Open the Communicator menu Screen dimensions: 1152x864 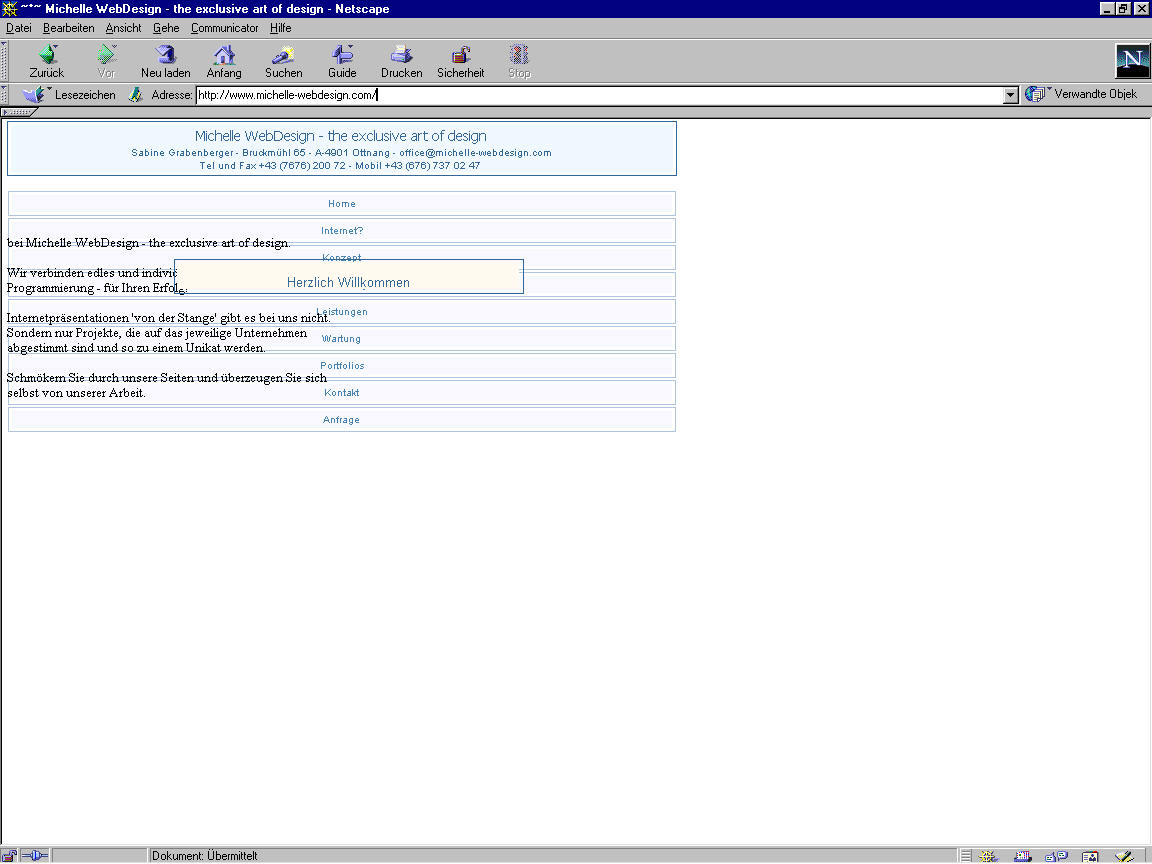224,28
